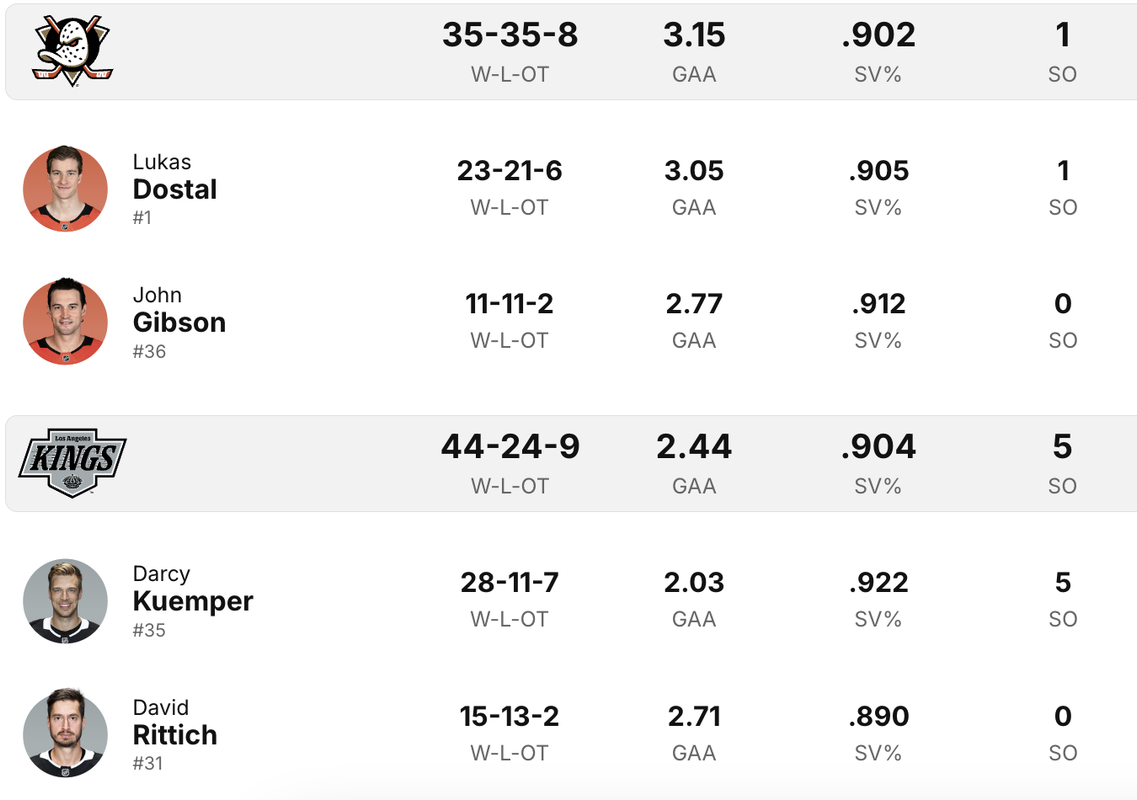
Task: Click the Gibson player name link
Action: pos(179,322)
